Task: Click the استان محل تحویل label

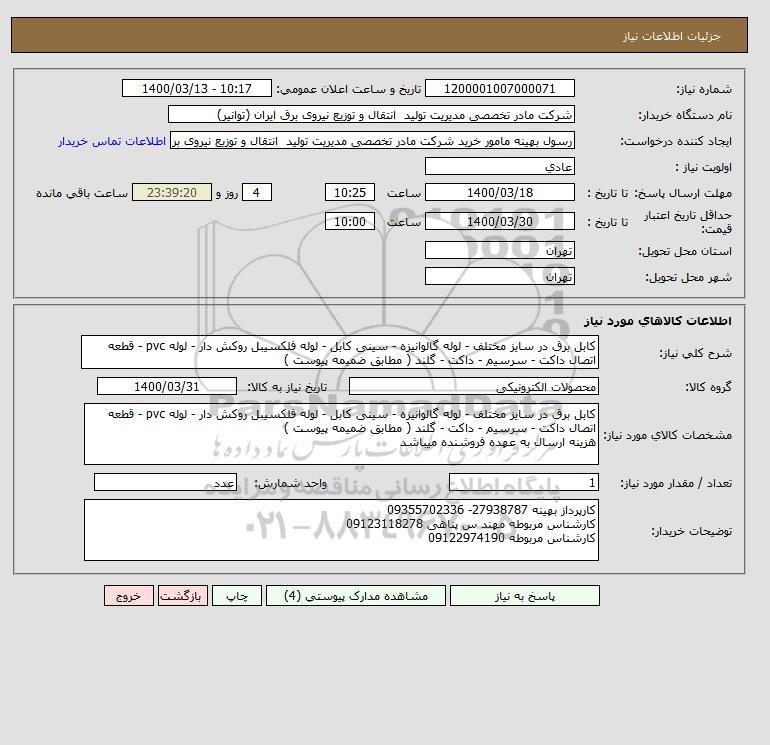Action: (685, 251)
